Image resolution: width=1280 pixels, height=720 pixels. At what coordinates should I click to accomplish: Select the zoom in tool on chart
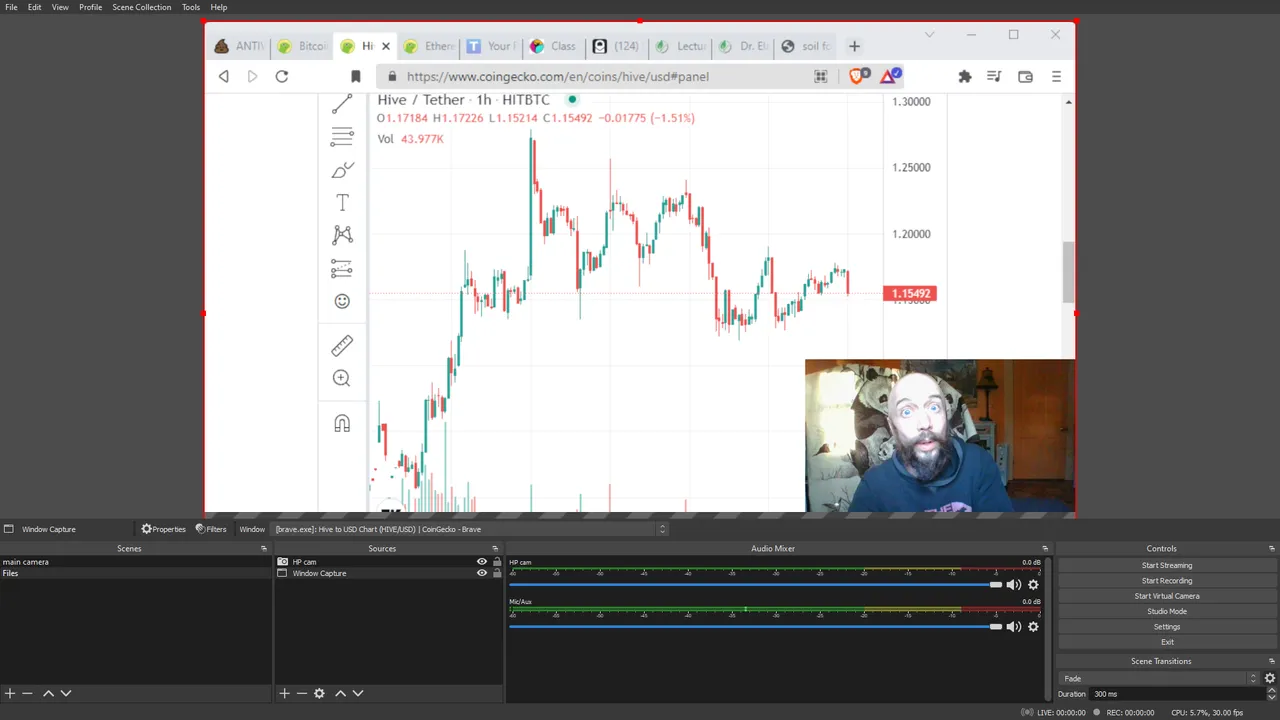pyautogui.click(x=342, y=378)
